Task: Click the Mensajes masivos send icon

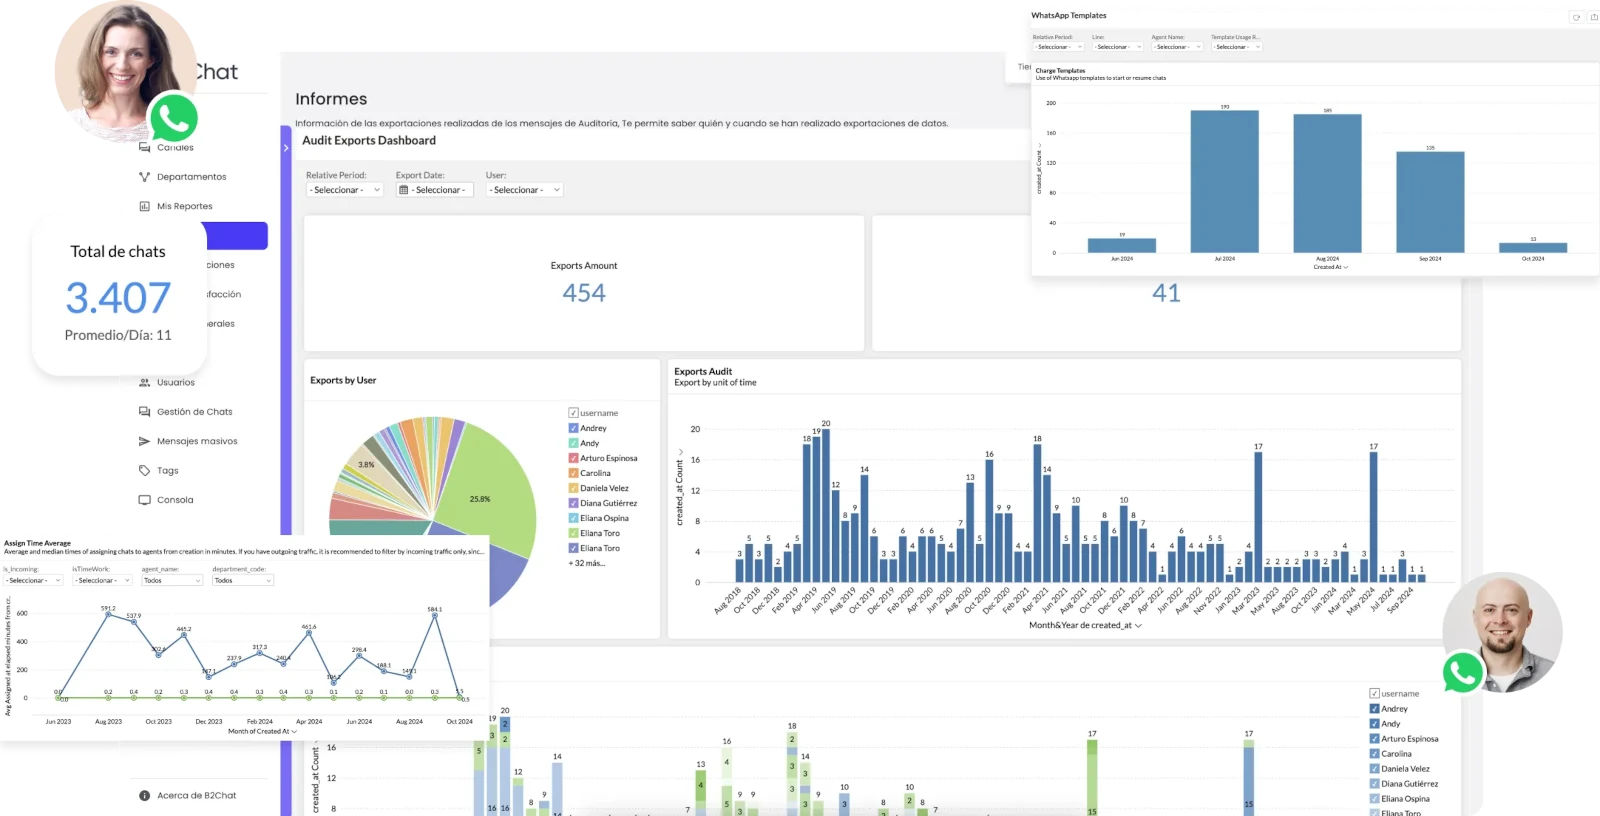Action: tap(144, 441)
